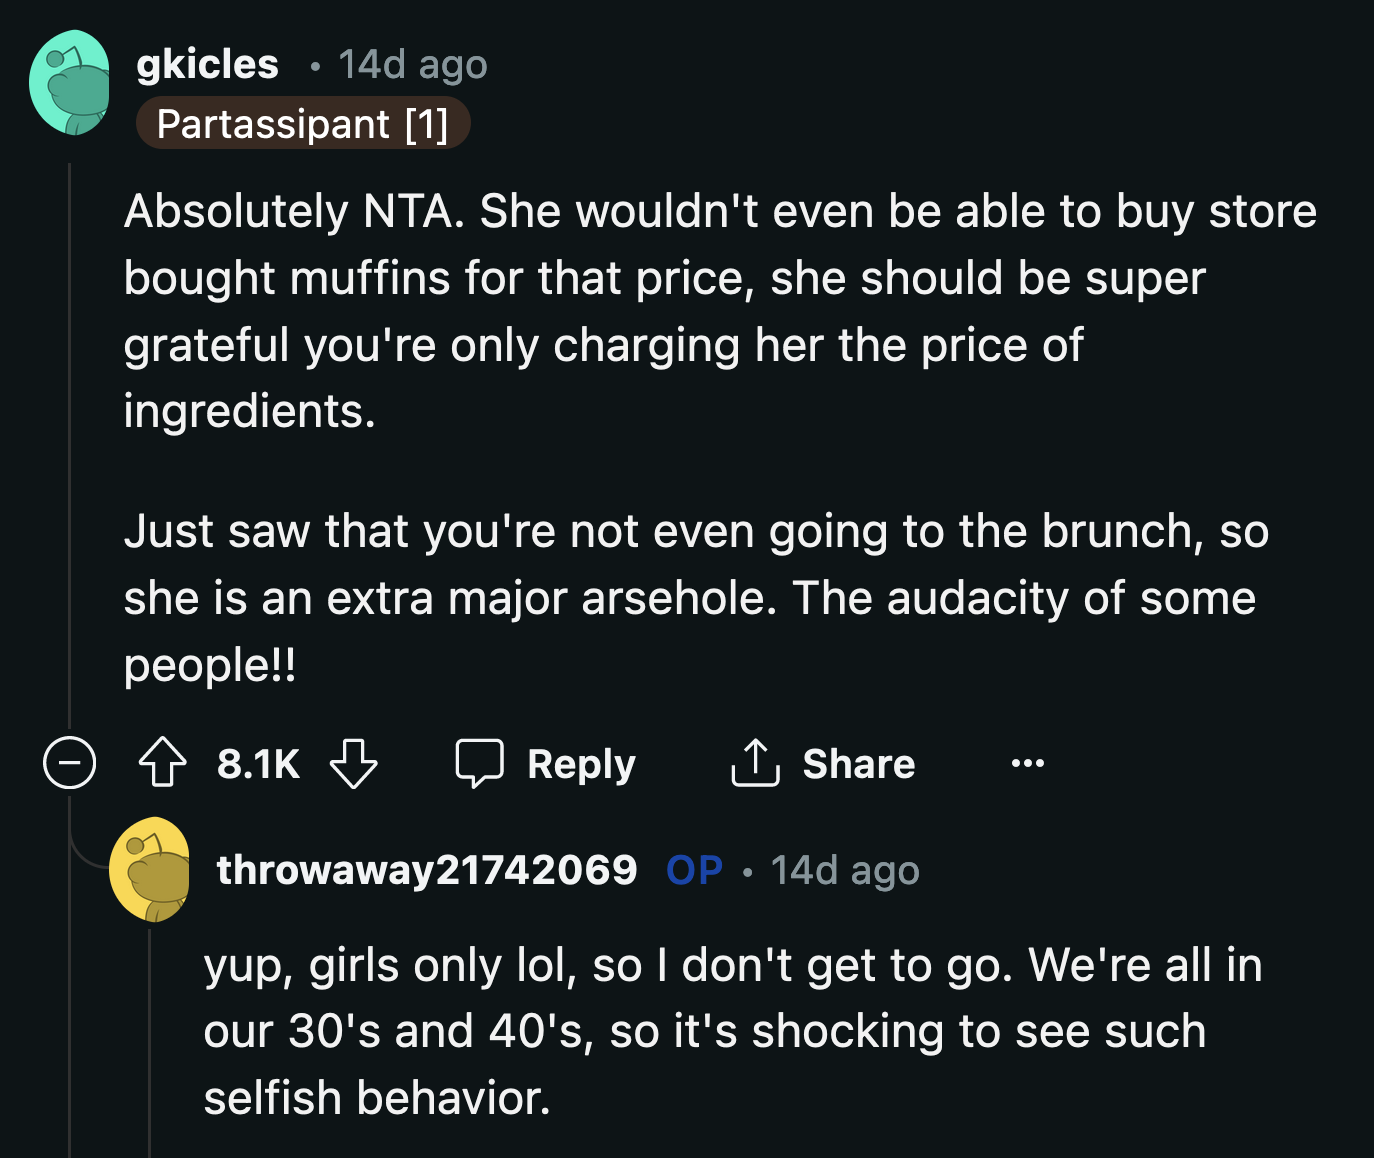The image size is (1374, 1158).
Task: Click the "14d ago" timestamp on OP's reply
Action: (x=844, y=871)
